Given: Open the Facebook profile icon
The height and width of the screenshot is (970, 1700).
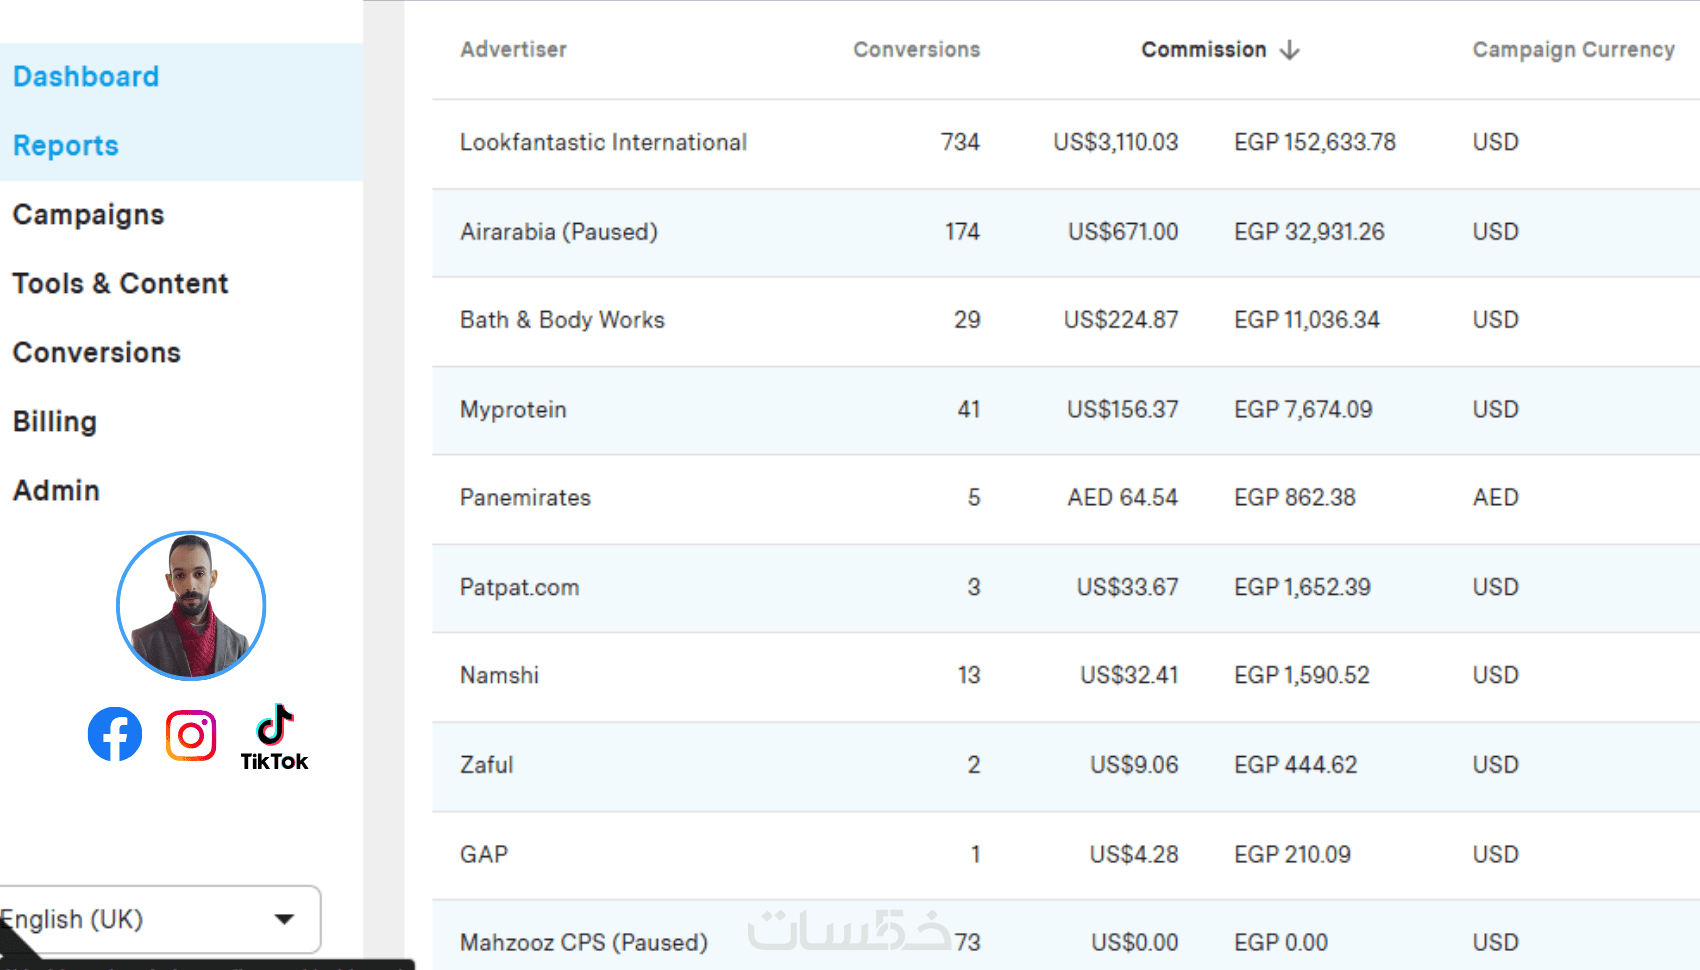Looking at the screenshot, I should 115,735.
